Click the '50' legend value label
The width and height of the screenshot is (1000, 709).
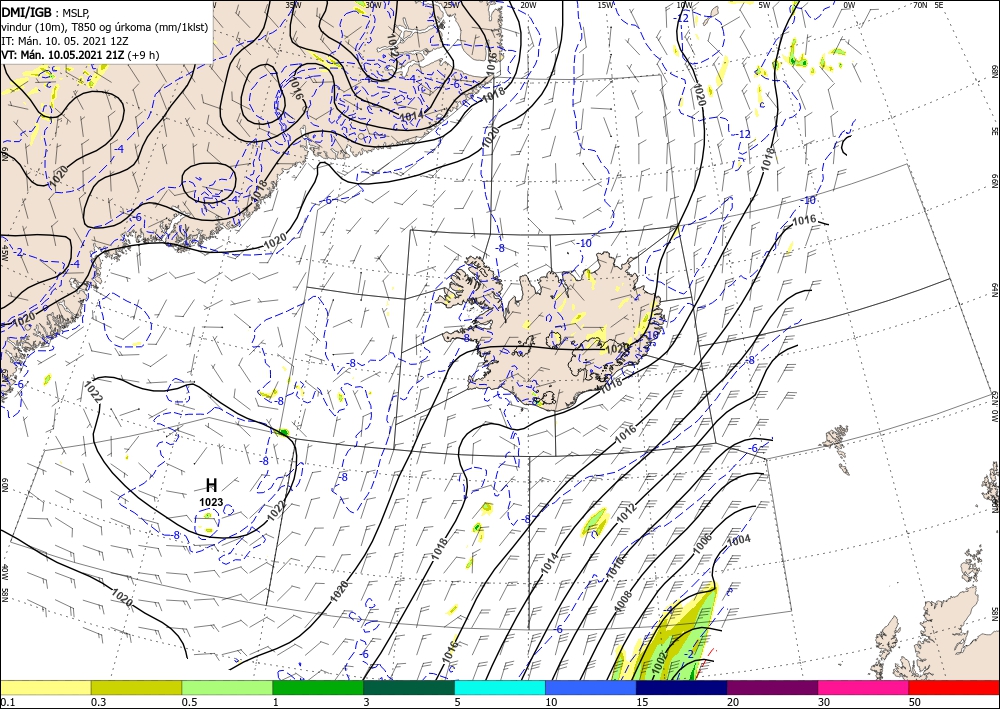click(915, 702)
